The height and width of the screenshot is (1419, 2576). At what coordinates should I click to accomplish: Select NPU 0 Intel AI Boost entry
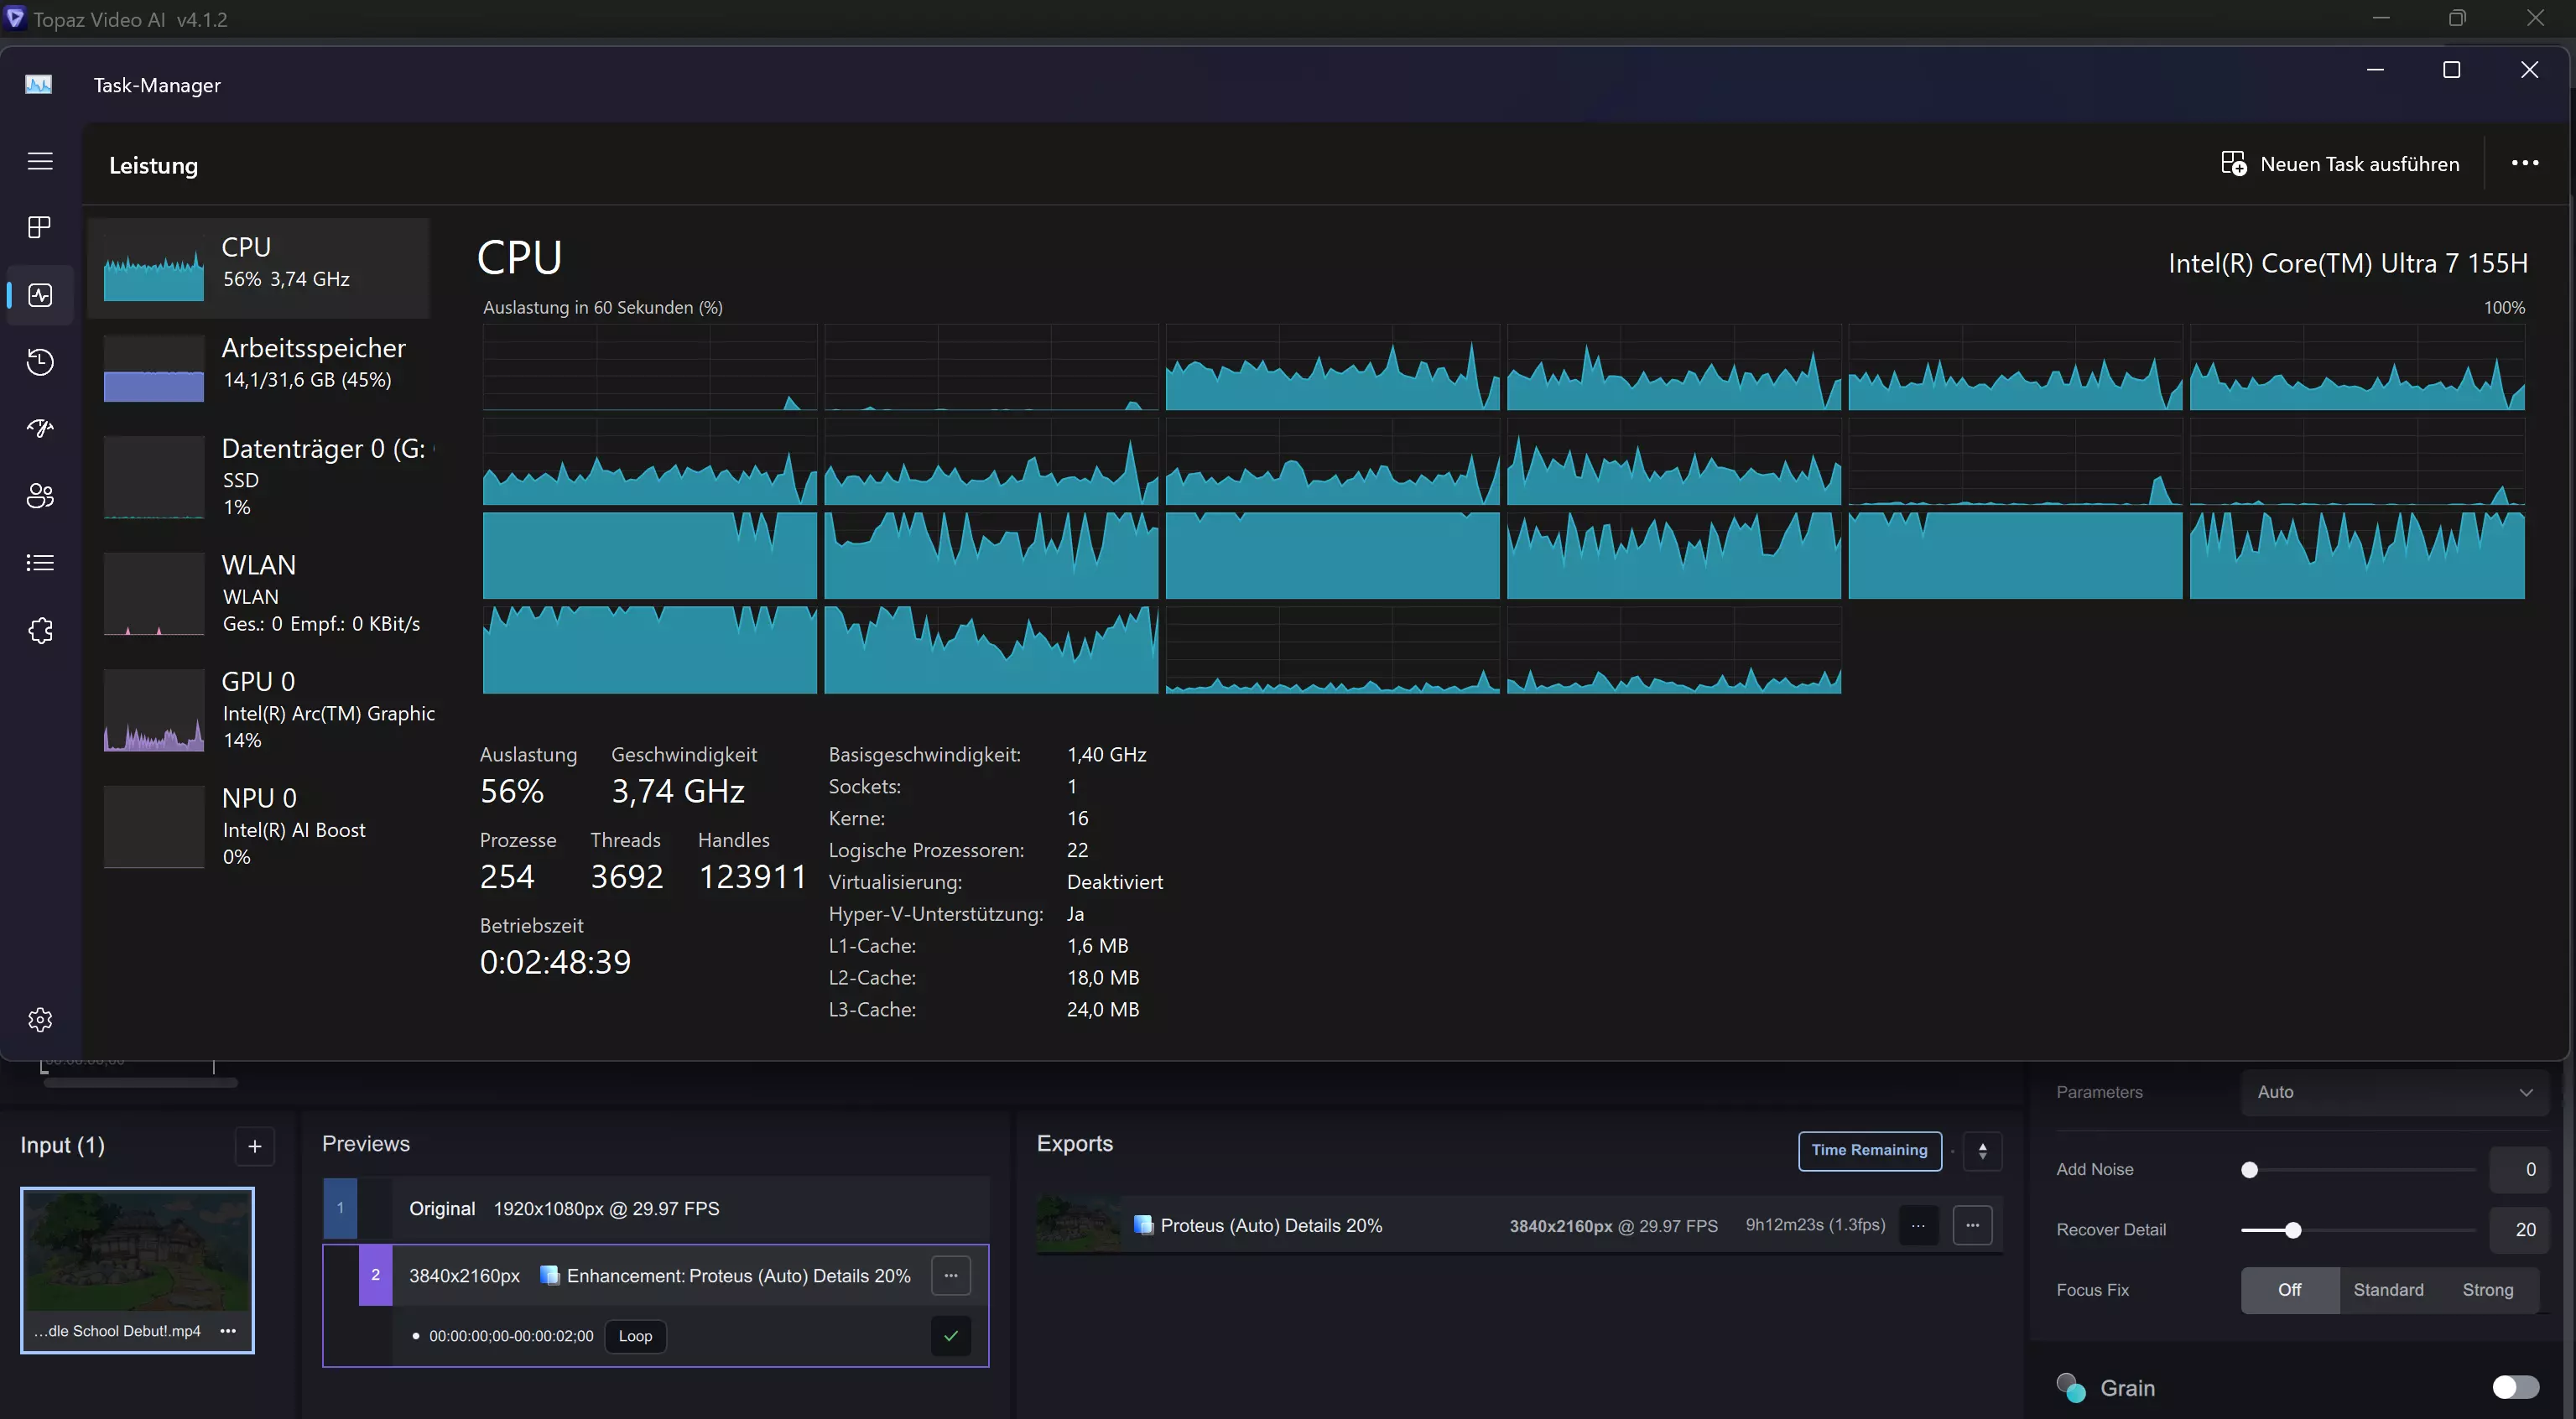[x=259, y=826]
